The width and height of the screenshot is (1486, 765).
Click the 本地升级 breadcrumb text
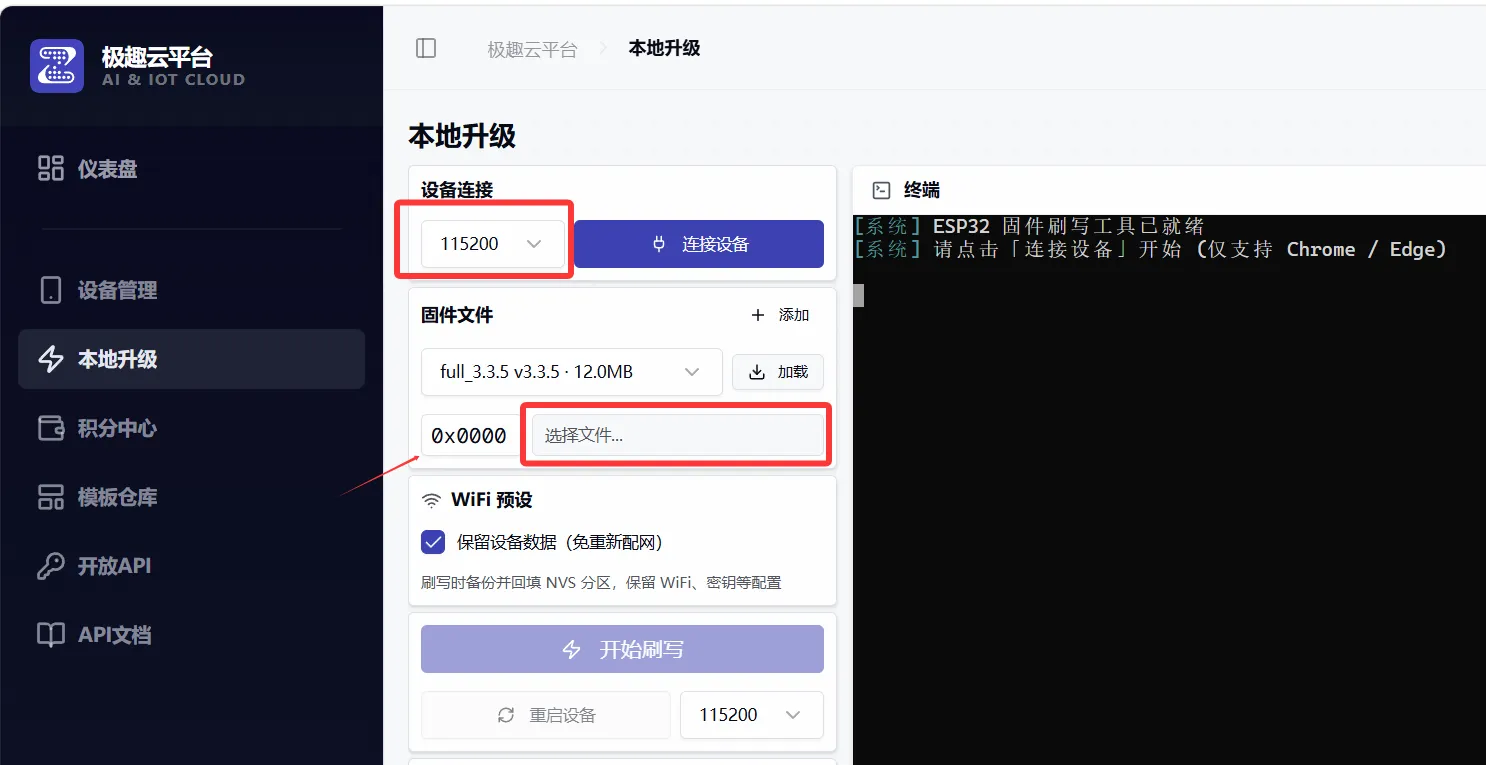coord(664,48)
